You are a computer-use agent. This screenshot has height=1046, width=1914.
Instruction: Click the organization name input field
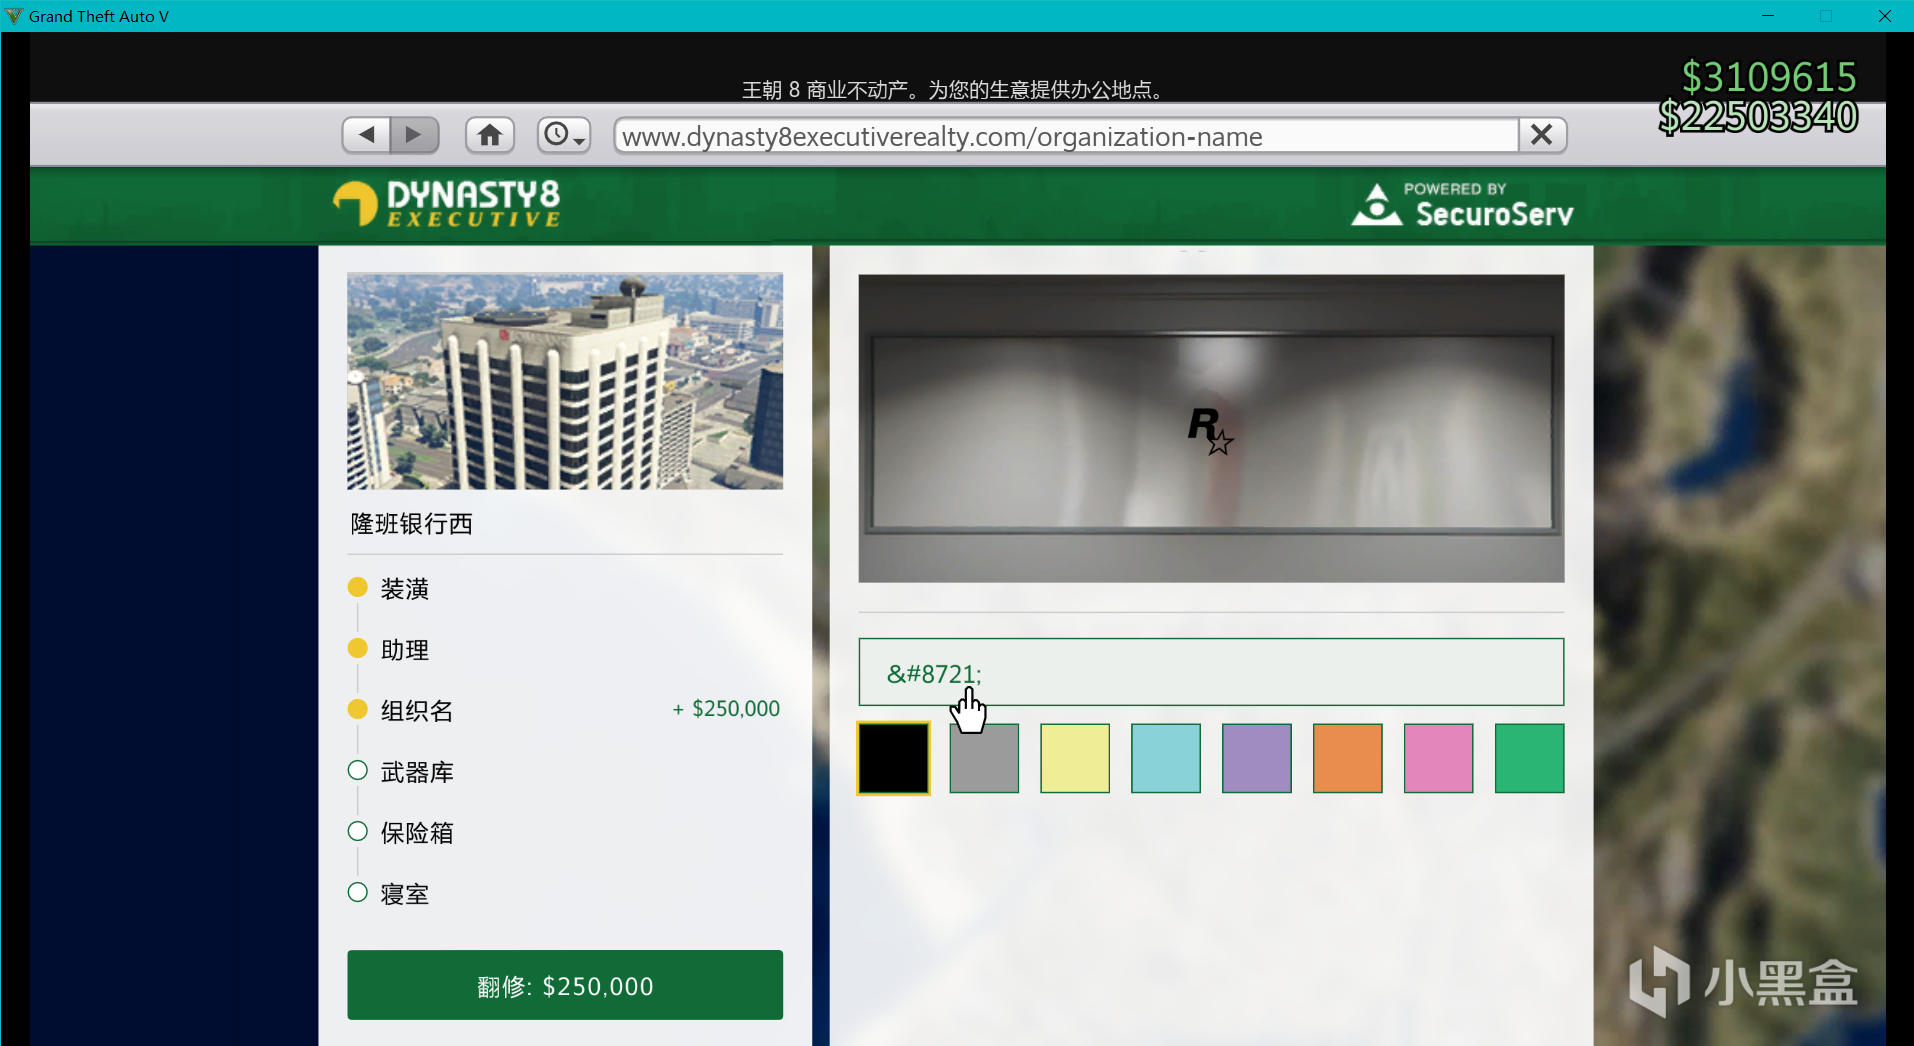click(x=1211, y=672)
